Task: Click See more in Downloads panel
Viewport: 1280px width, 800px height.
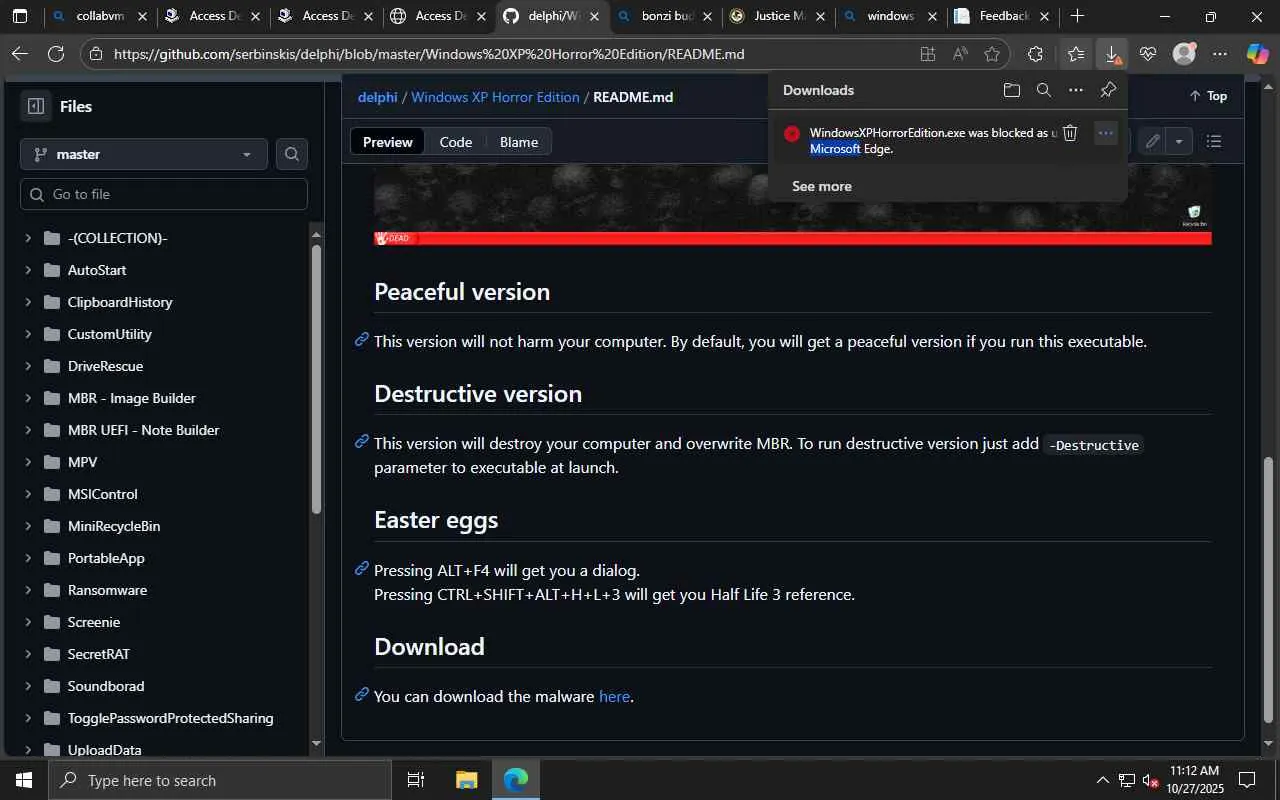Action: click(x=822, y=186)
